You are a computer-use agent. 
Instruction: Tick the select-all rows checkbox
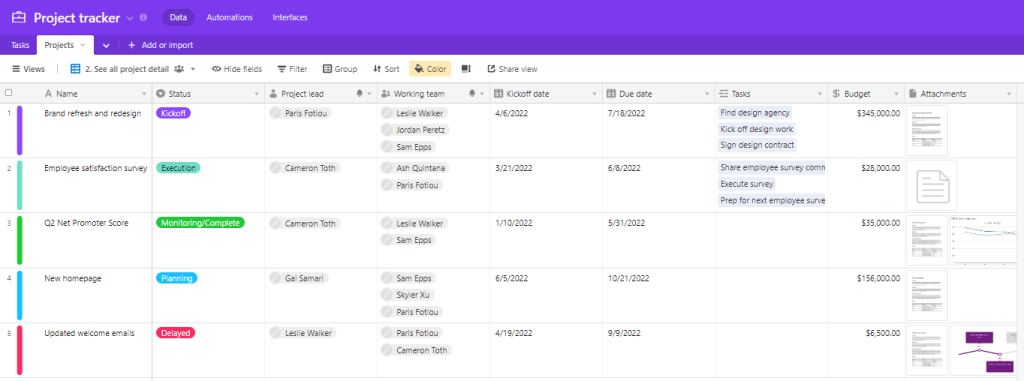click(x=8, y=93)
